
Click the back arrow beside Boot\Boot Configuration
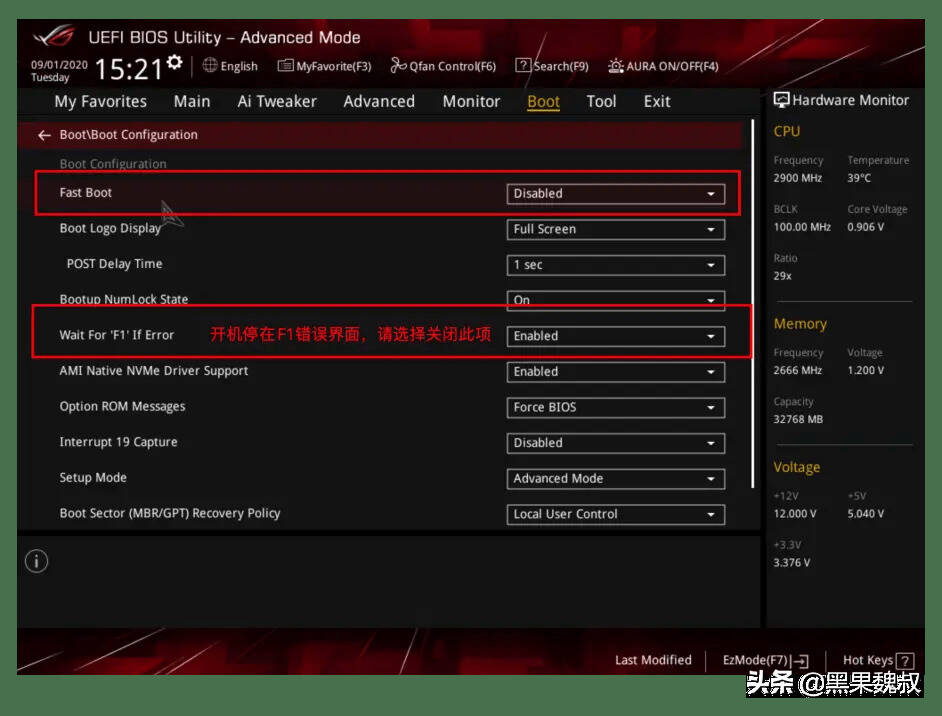pos(44,135)
